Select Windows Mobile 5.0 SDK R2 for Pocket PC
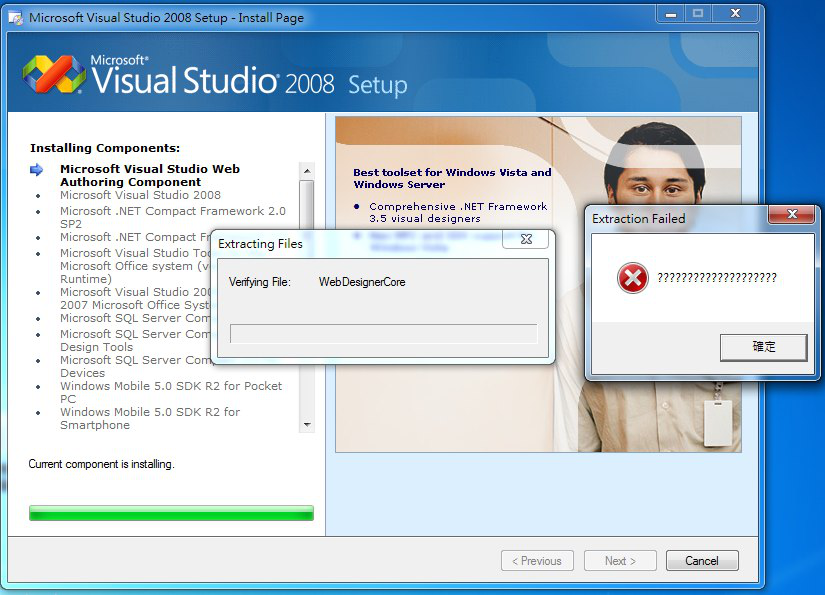Screen dimensions: 825x595 pyautogui.click(x=171, y=392)
